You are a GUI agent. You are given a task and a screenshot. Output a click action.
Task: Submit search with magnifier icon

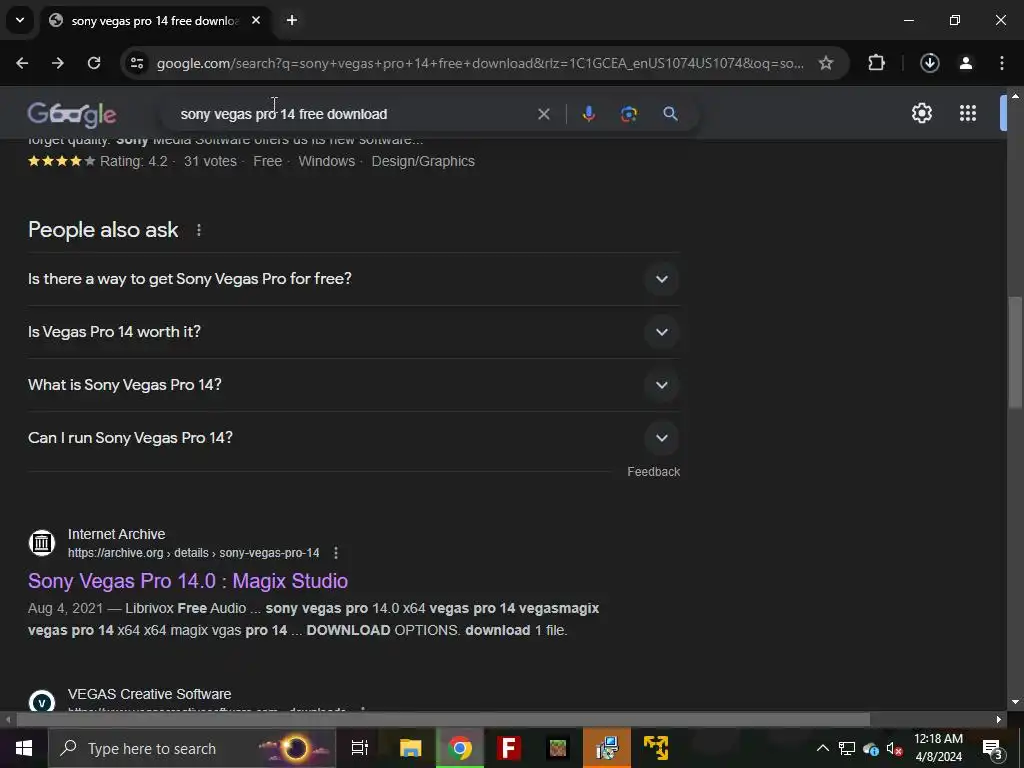(670, 114)
